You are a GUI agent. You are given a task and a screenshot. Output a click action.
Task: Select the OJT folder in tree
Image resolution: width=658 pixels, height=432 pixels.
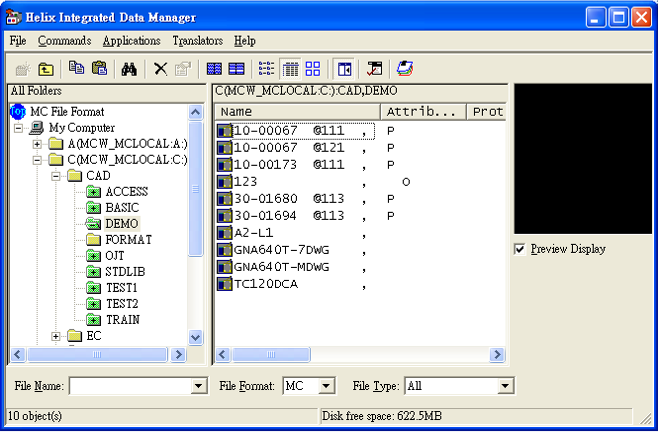pos(115,256)
